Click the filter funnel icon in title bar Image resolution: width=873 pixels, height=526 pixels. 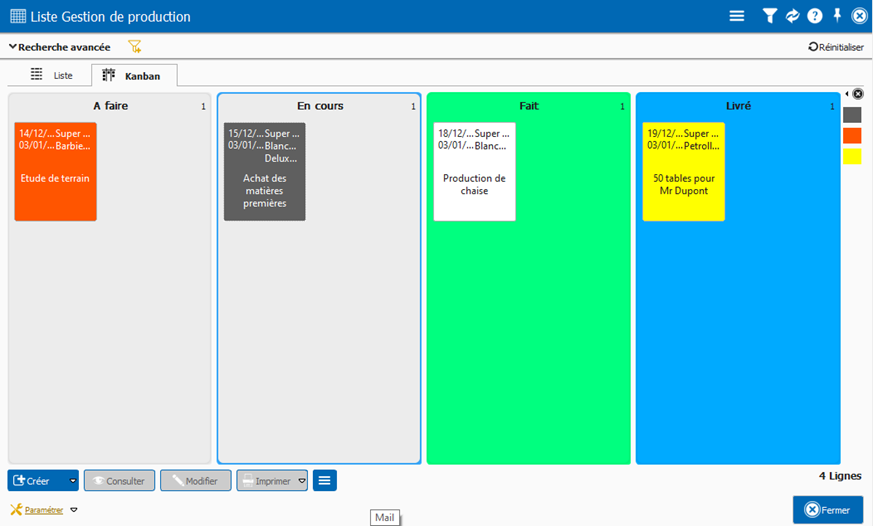770,16
